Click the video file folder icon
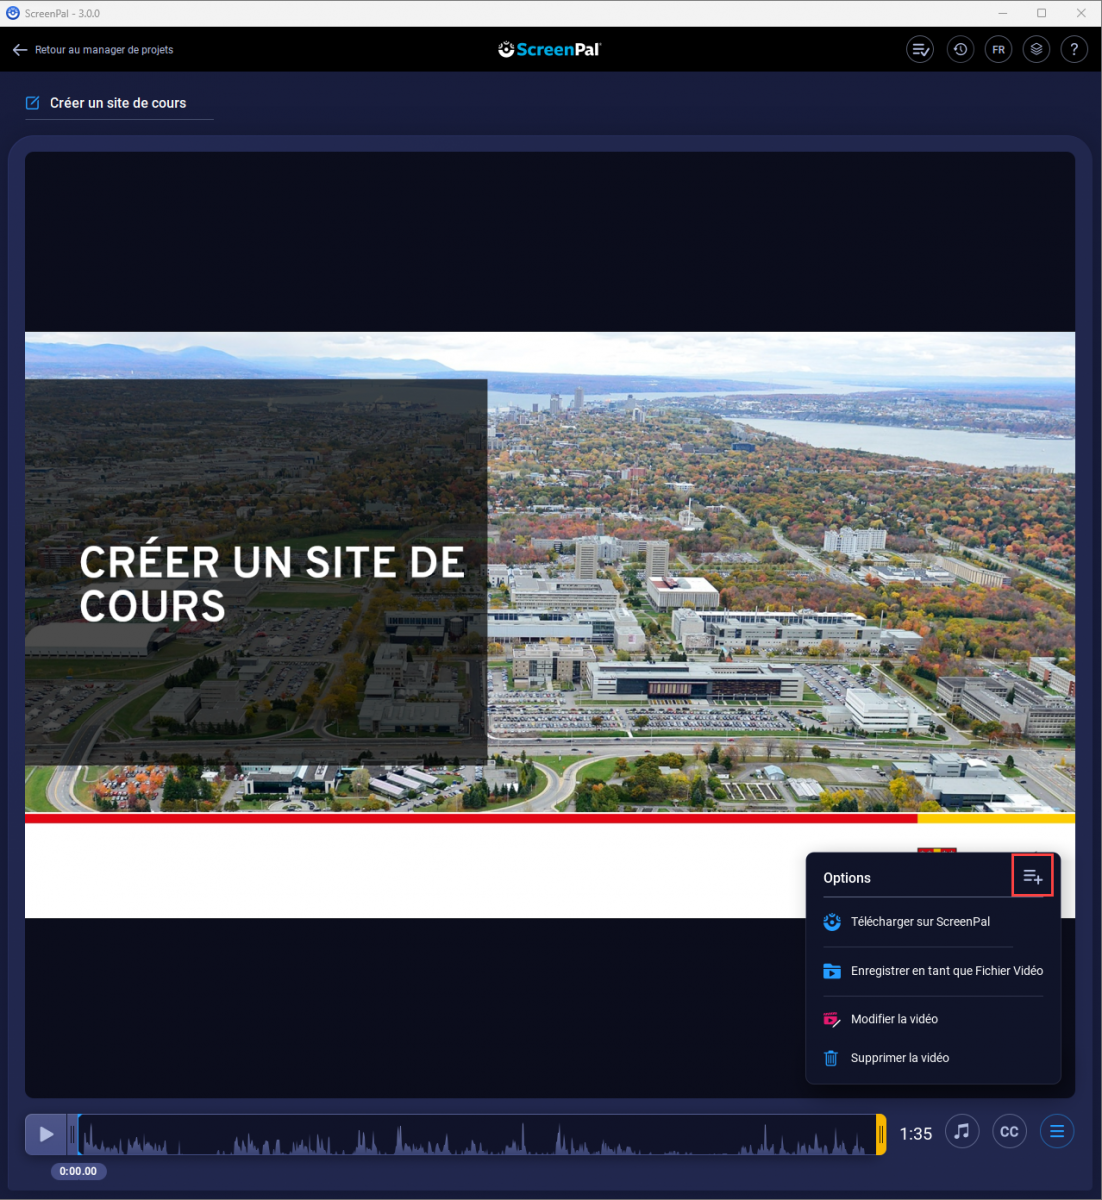The image size is (1102, 1200). (x=832, y=971)
